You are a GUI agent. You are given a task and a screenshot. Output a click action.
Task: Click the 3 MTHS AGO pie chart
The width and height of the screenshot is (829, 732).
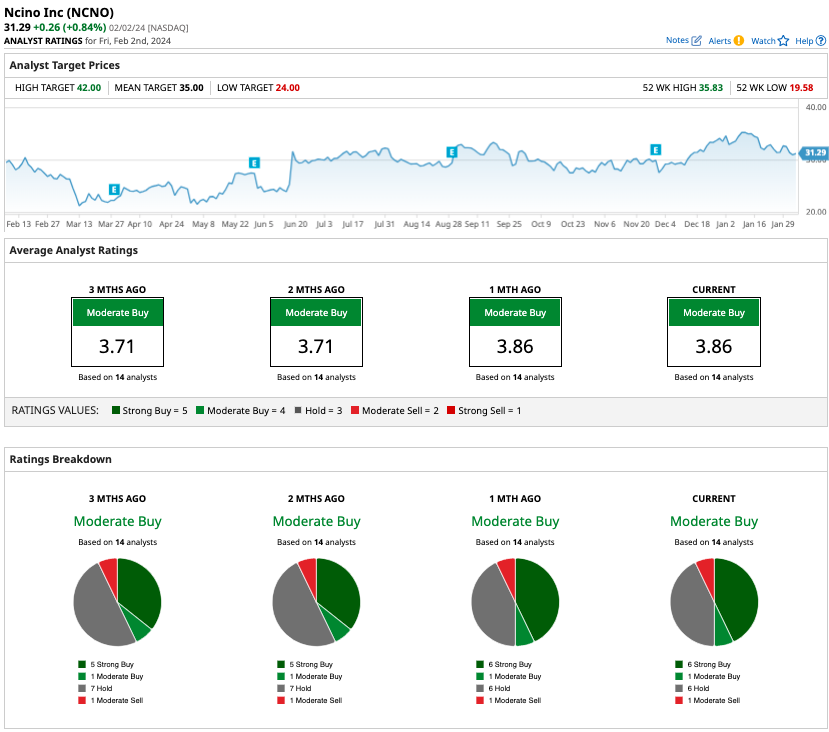[117, 602]
